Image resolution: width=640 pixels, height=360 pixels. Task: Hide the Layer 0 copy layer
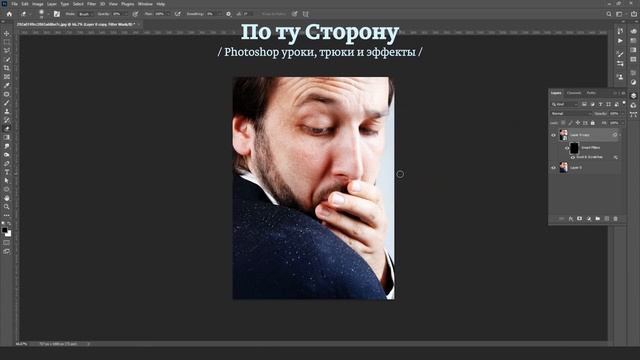tap(553, 135)
